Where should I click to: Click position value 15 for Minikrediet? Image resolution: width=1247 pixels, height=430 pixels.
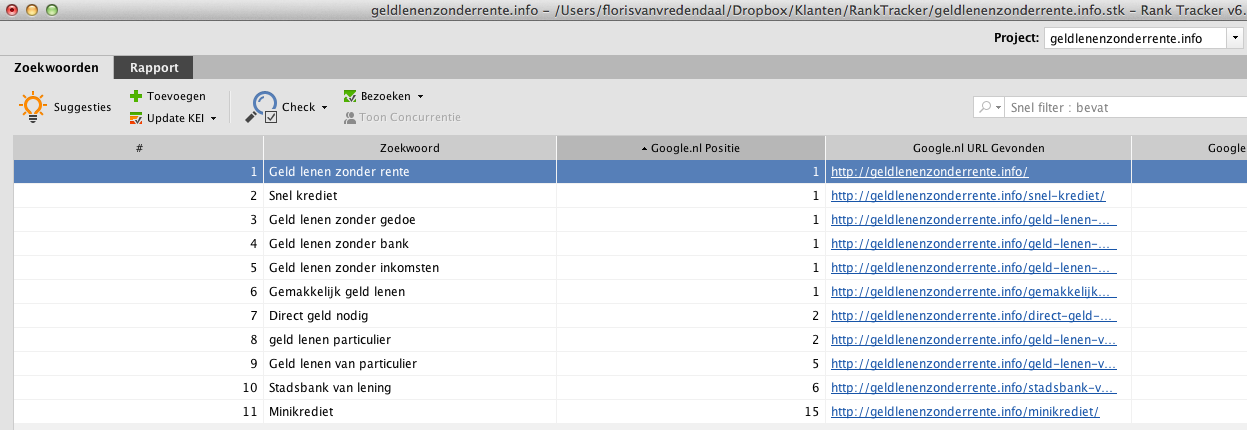[812, 412]
